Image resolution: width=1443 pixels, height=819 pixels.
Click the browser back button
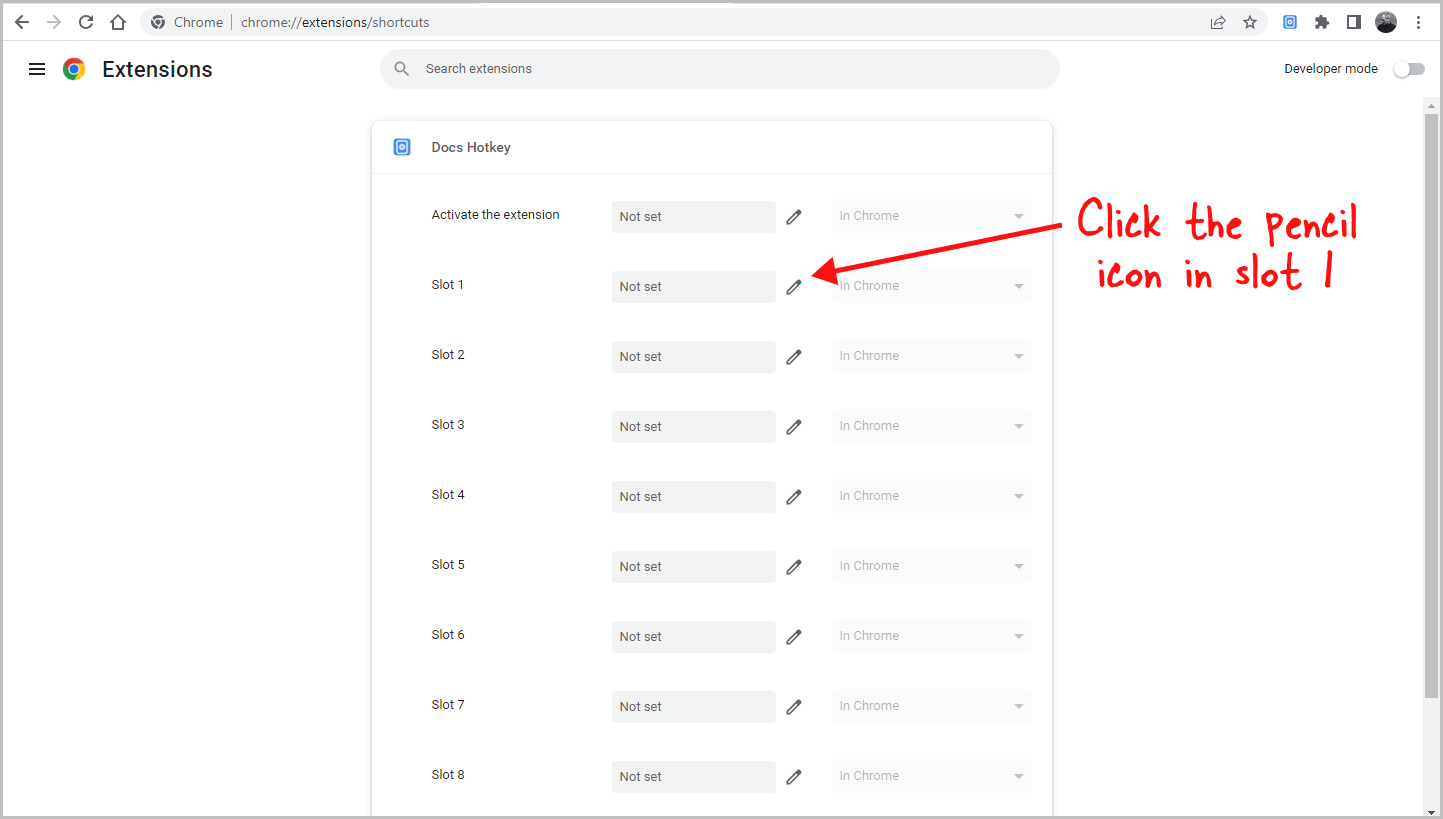pyautogui.click(x=22, y=21)
